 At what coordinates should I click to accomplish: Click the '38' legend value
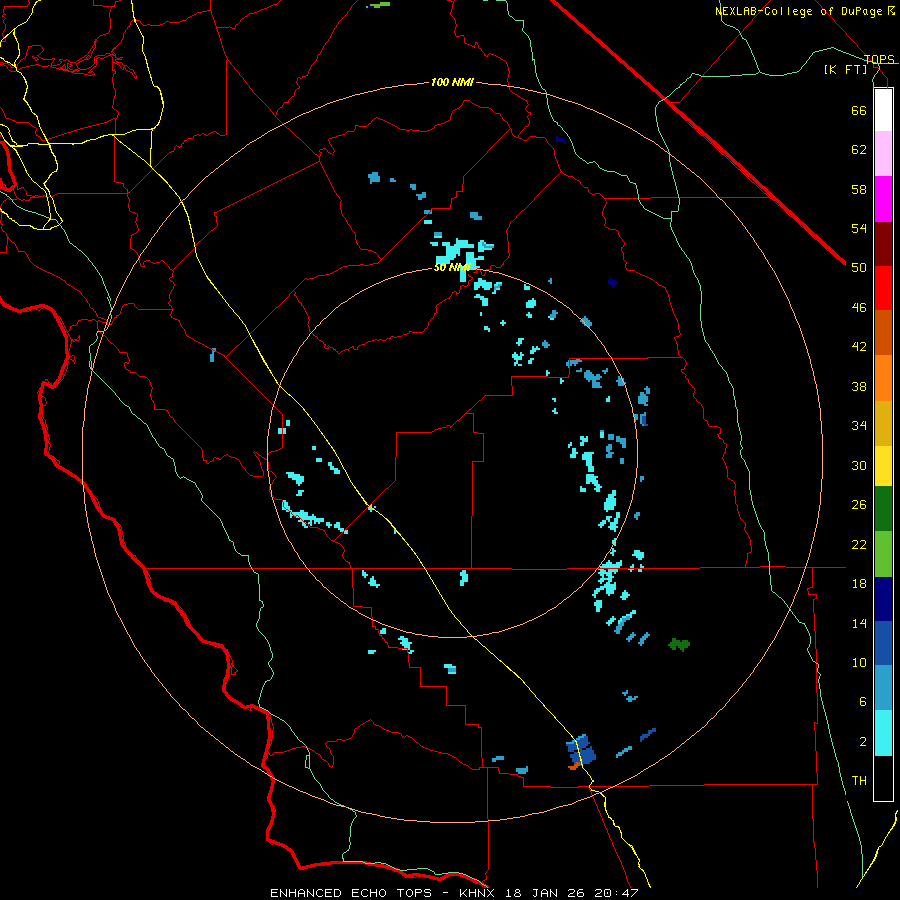pyautogui.click(x=859, y=387)
